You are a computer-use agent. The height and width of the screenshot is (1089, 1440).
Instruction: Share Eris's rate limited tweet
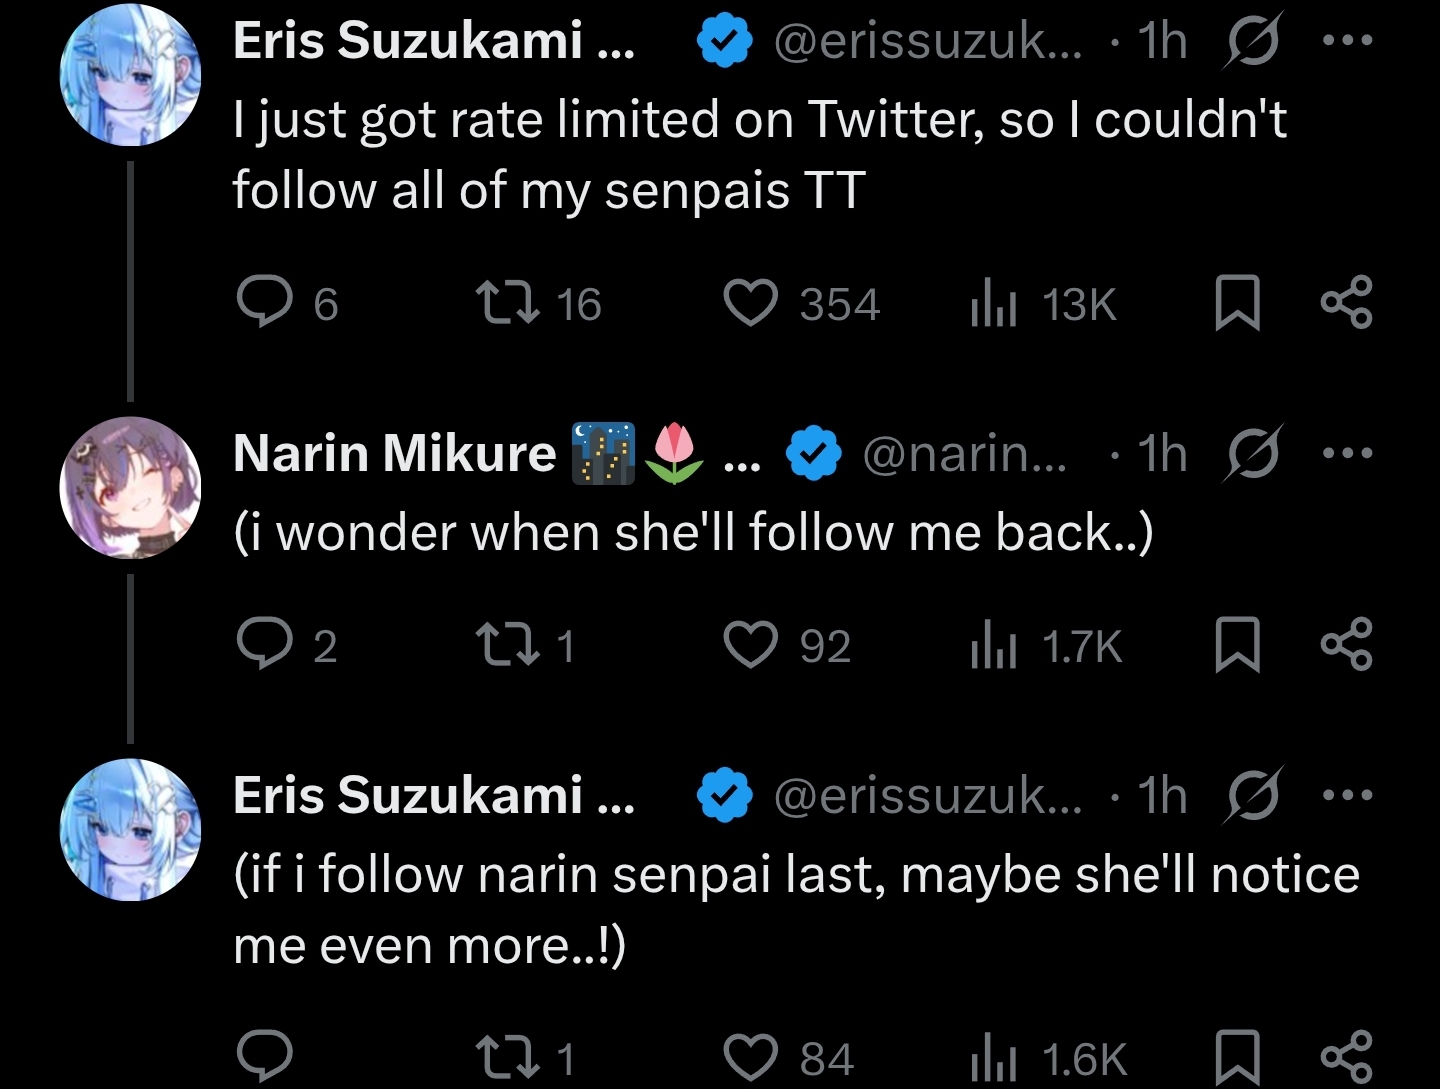(x=1347, y=303)
